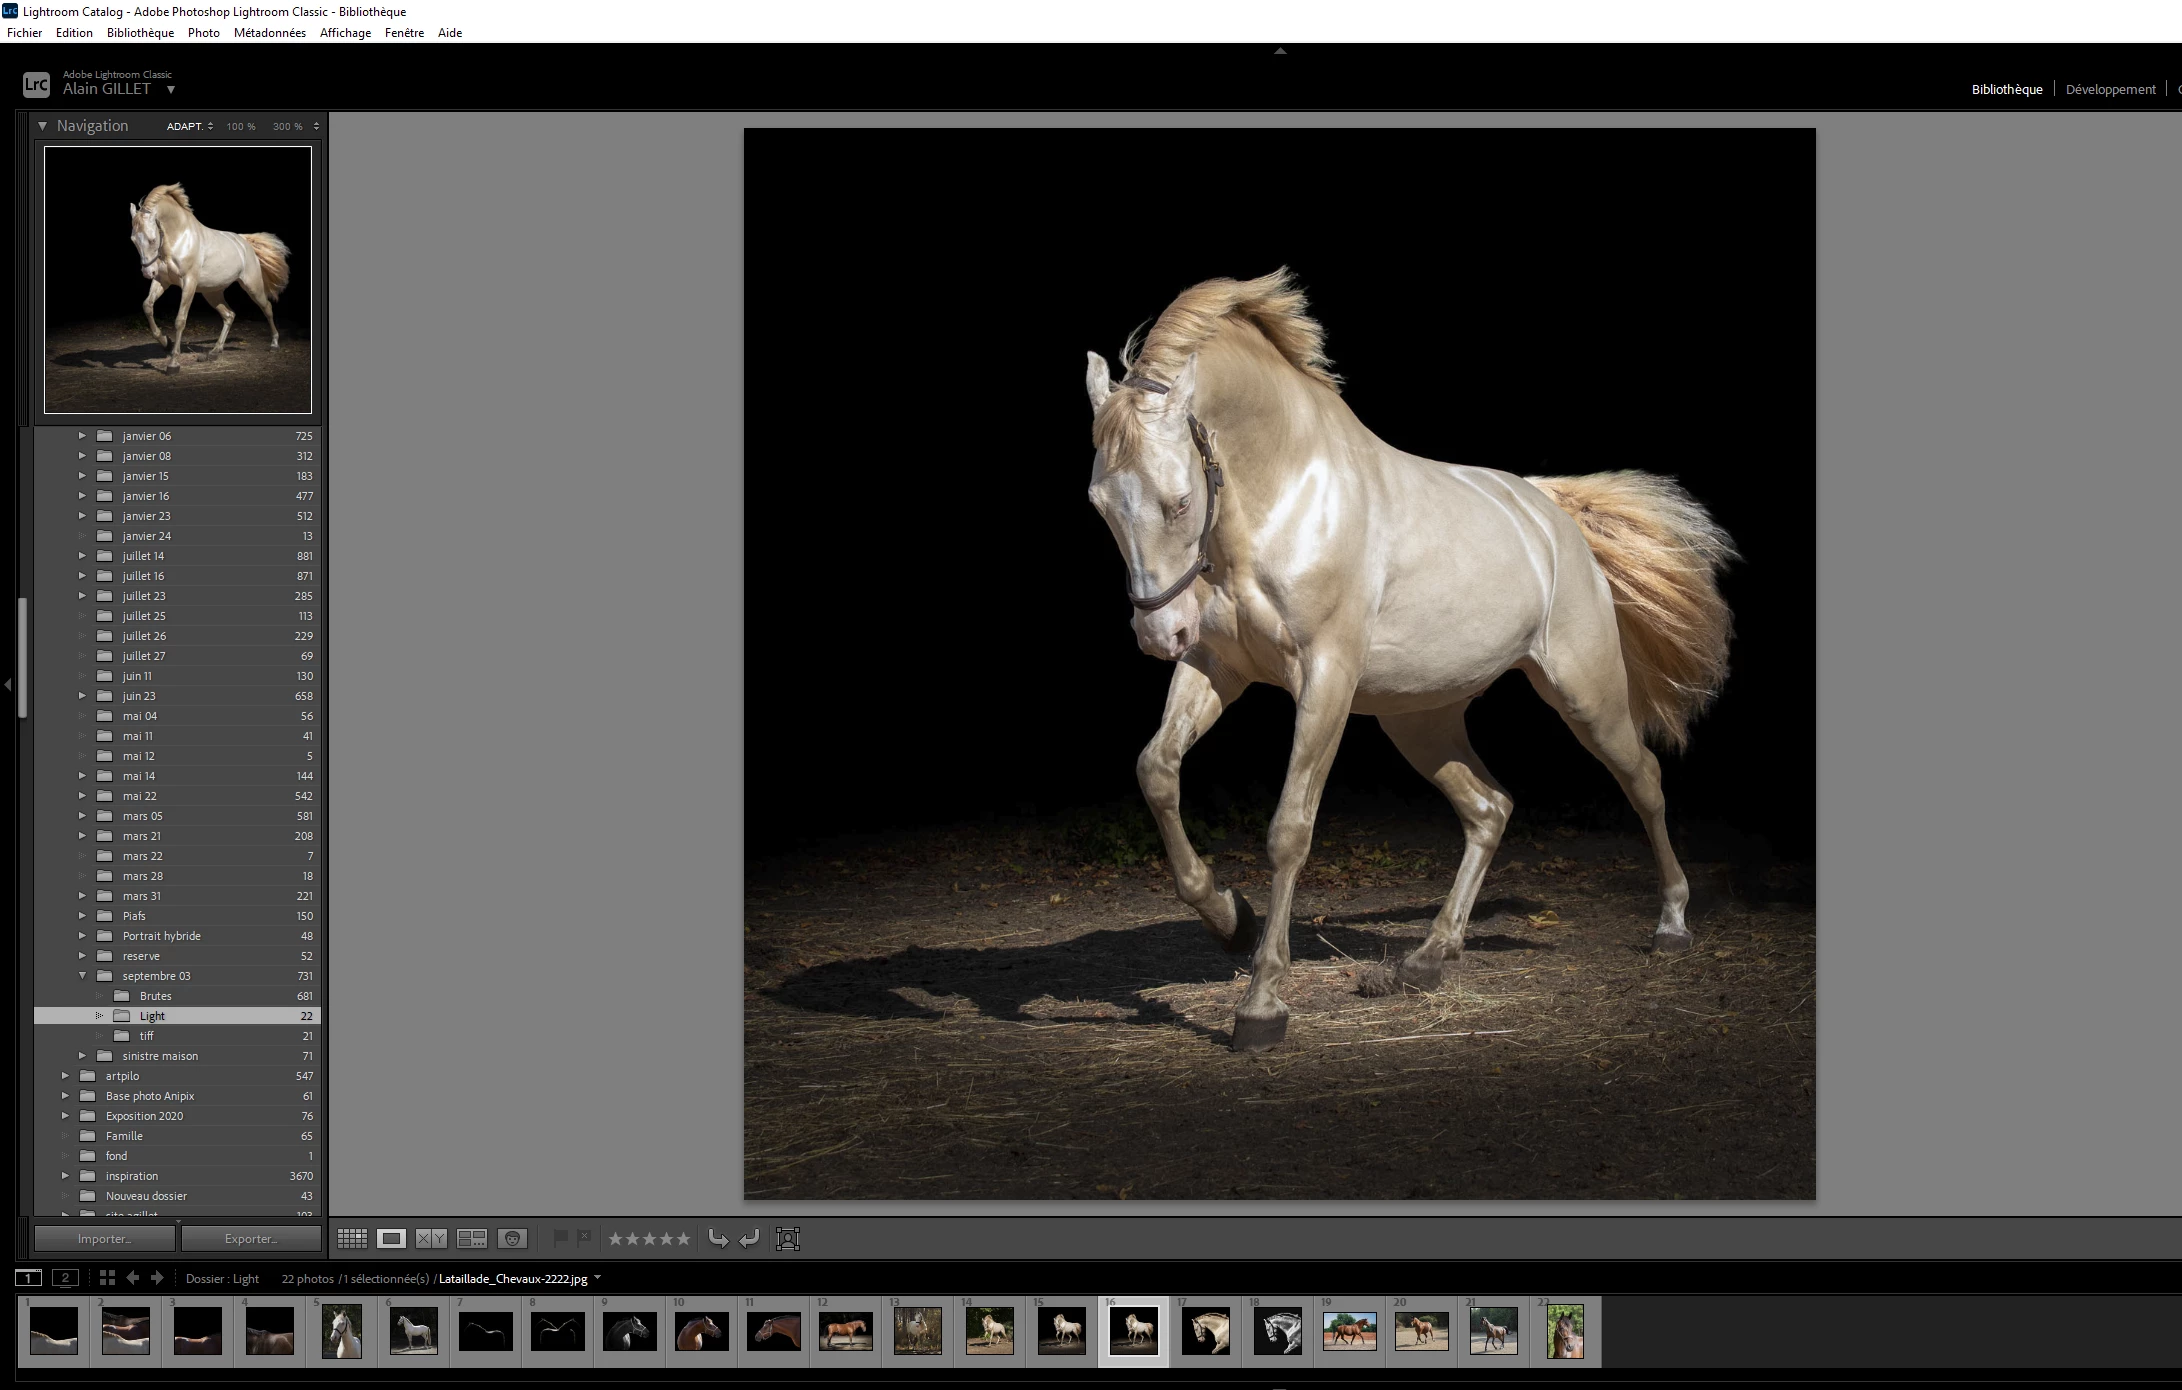Collapse the Navigation panel triangle
Screen dimensions: 2182x1390
(43, 126)
